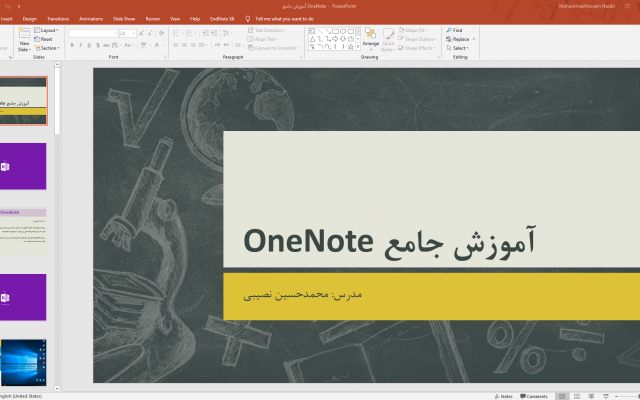Click the Bullets list icon
This screenshot has height=400, width=640.
177,33
